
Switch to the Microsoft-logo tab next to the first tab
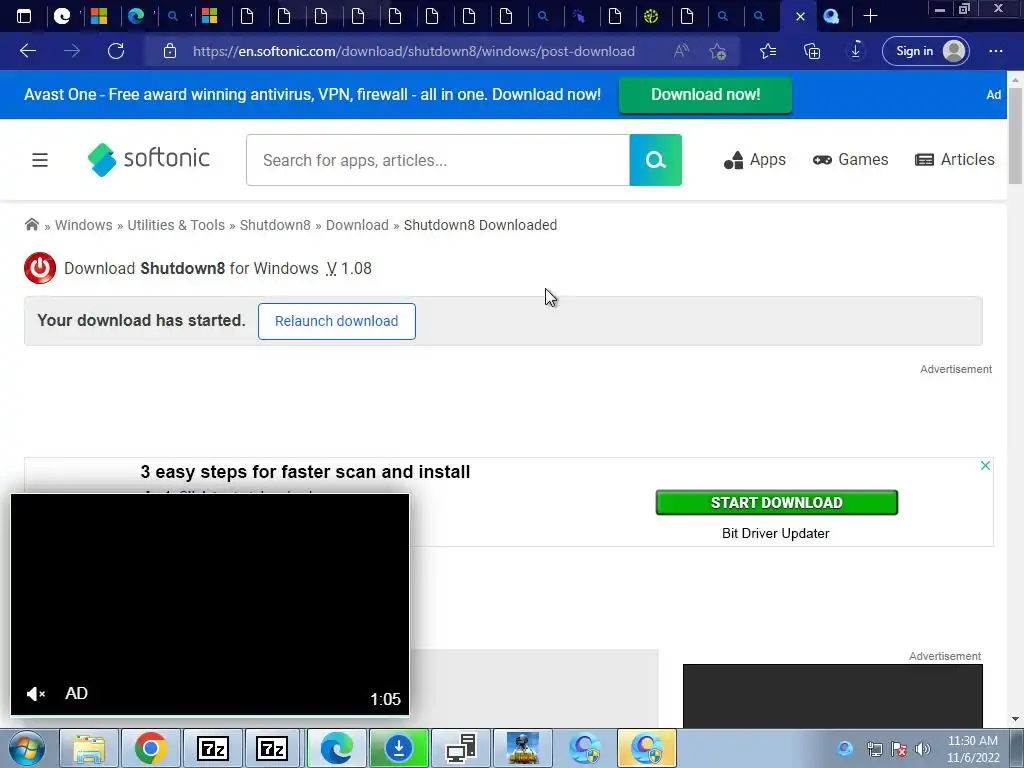(x=99, y=16)
